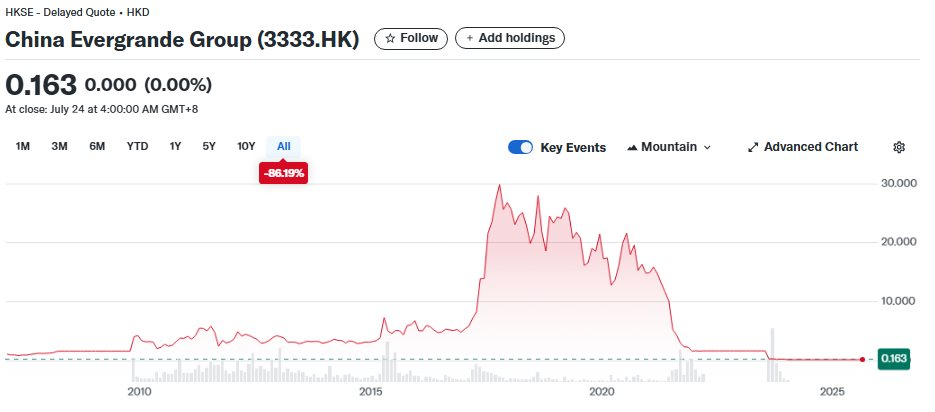
Task: Open chart settings gear icon
Action: tap(898, 147)
